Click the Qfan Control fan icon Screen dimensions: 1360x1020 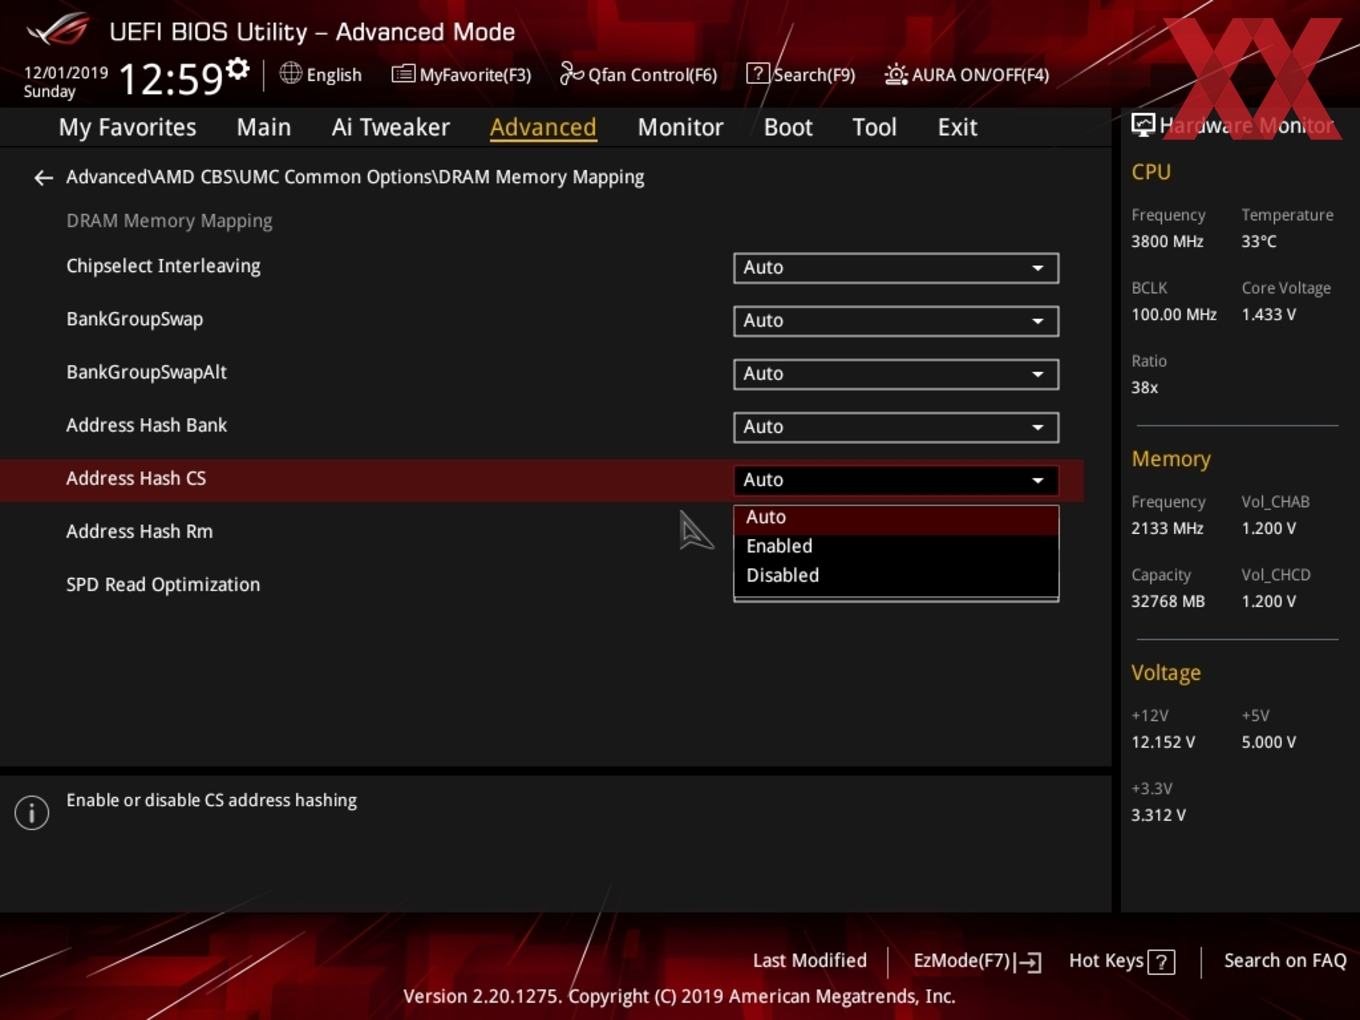571,73
